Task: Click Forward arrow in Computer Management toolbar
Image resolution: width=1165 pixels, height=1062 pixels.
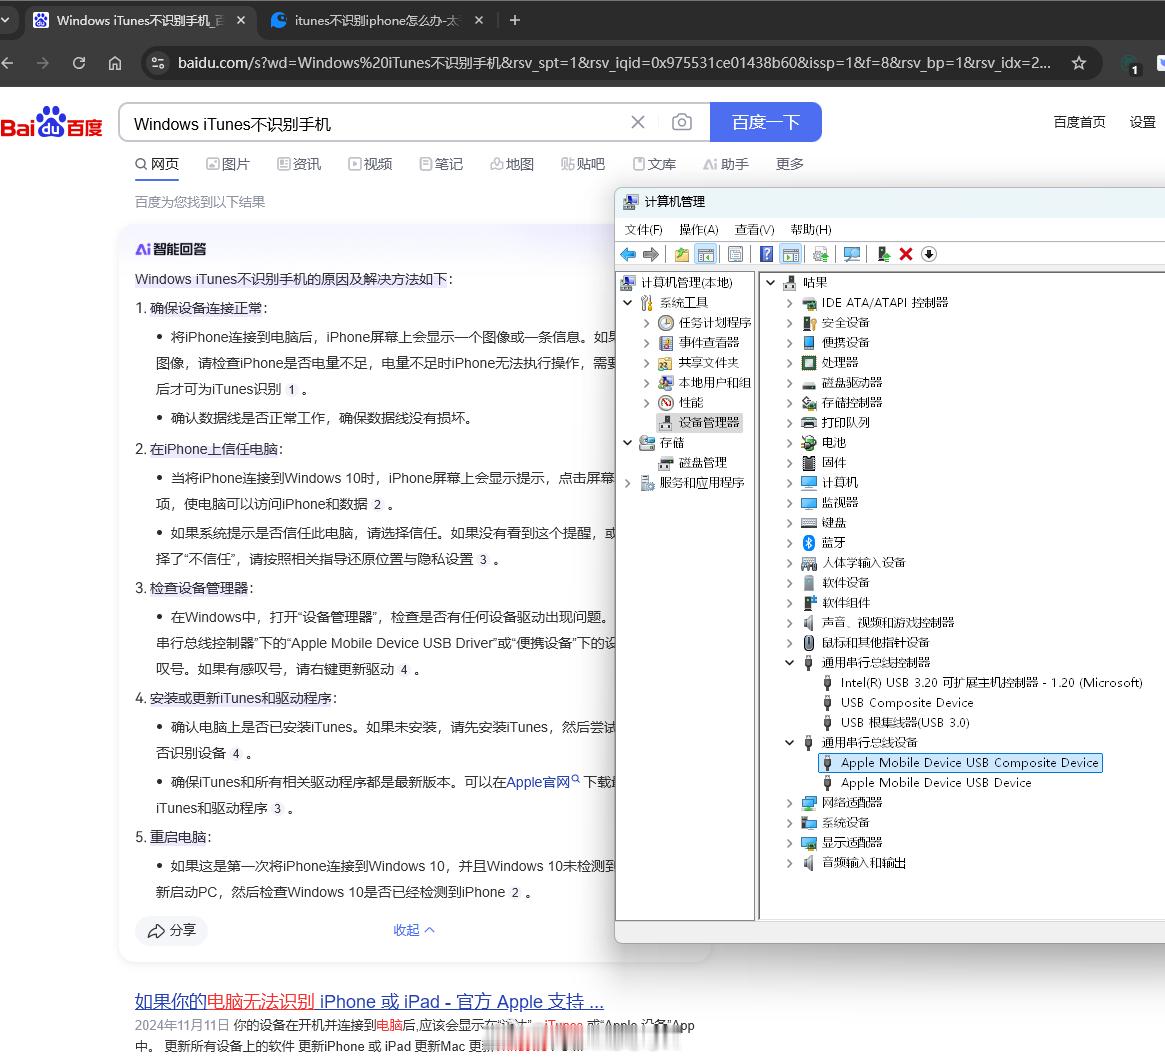Action: 651,255
